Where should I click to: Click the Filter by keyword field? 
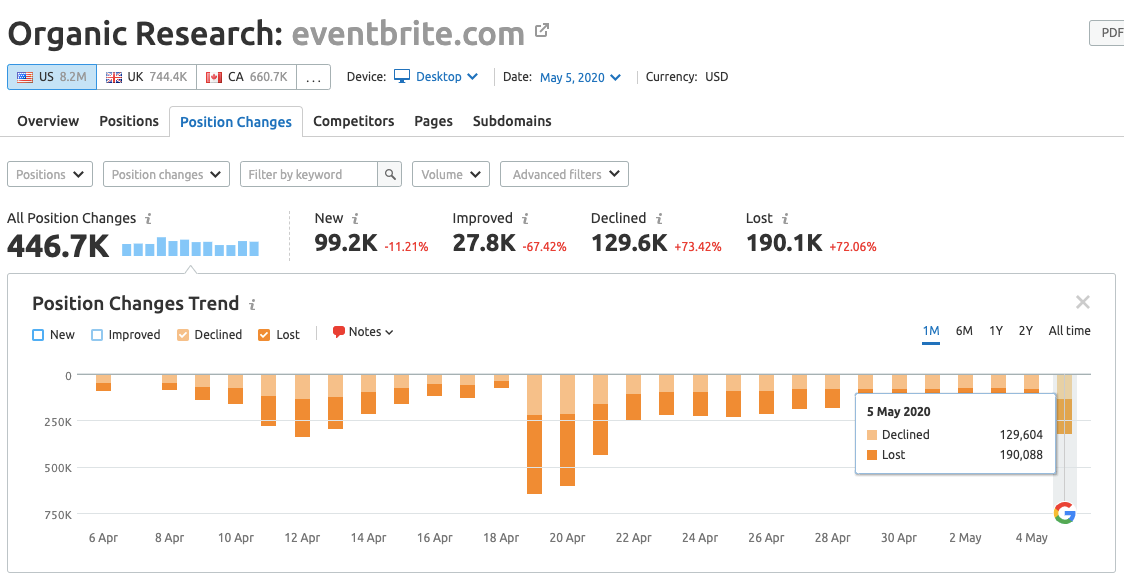[x=308, y=174]
